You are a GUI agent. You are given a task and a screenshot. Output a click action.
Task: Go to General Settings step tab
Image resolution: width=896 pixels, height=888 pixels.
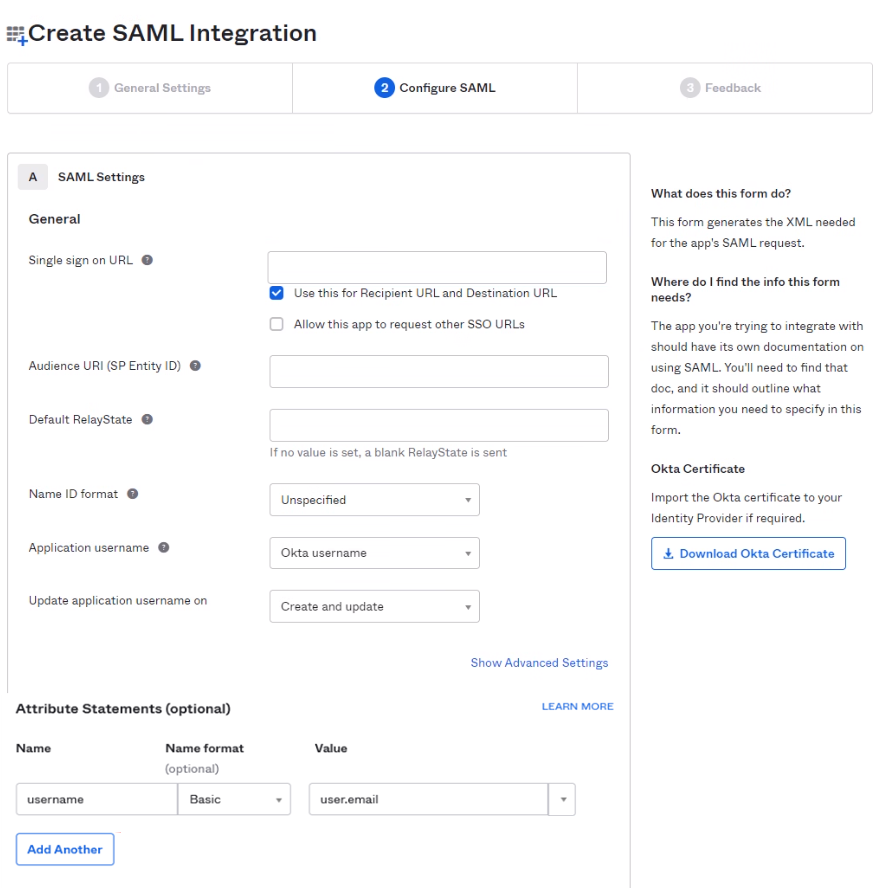click(150, 88)
